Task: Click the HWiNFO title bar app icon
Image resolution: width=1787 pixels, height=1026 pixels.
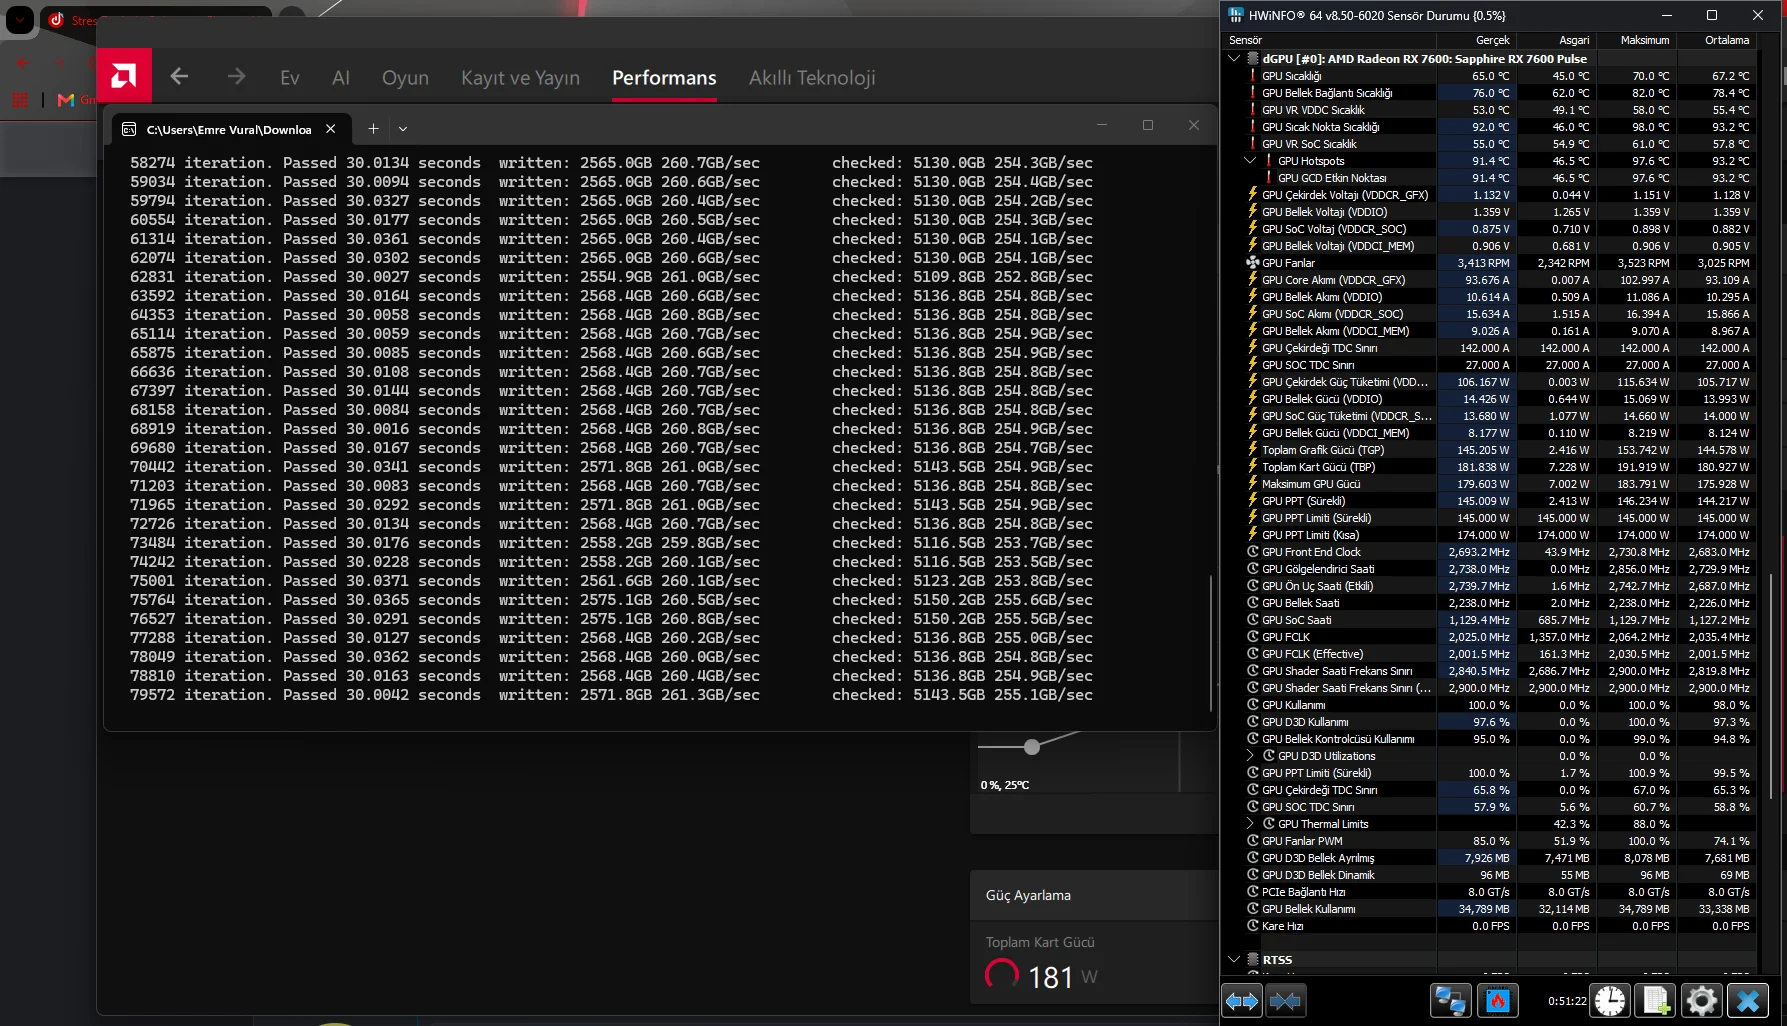Action: tap(1236, 15)
